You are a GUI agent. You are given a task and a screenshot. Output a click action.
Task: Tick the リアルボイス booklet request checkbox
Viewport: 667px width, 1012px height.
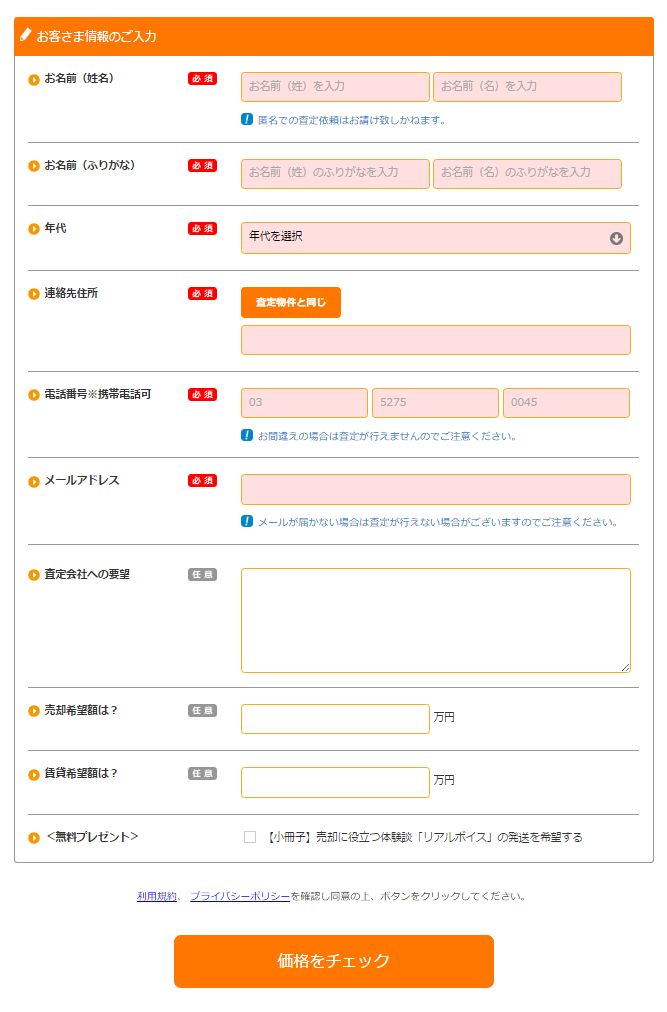(250, 837)
